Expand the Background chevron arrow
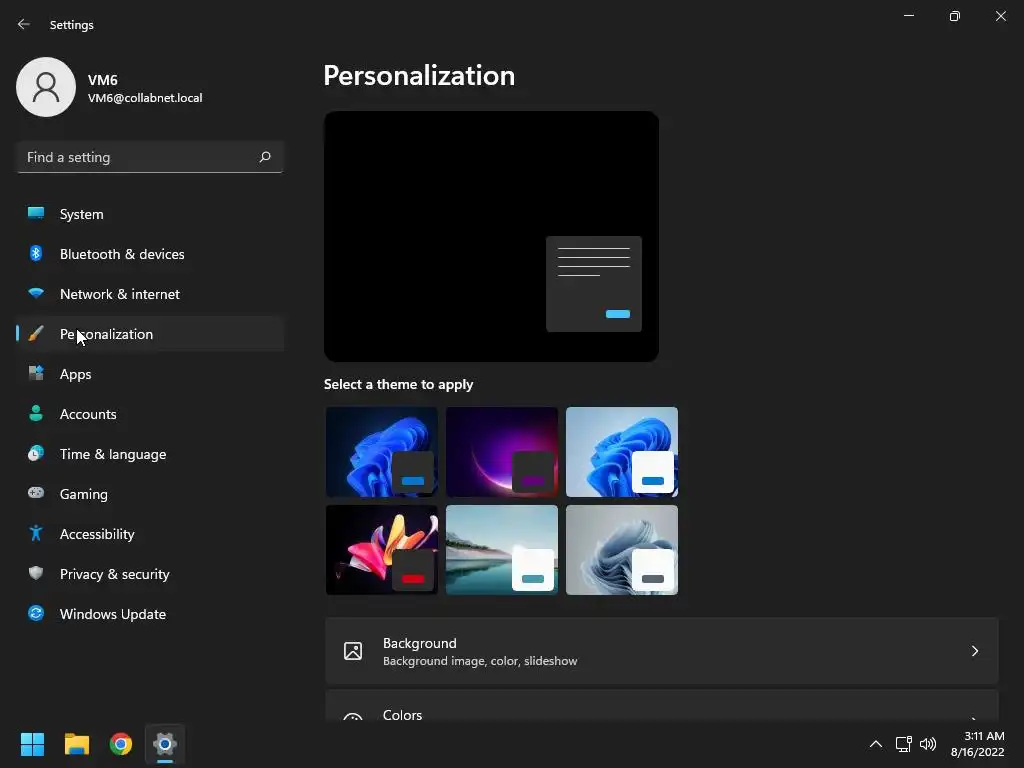The width and height of the screenshot is (1024, 768). click(x=974, y=651)
